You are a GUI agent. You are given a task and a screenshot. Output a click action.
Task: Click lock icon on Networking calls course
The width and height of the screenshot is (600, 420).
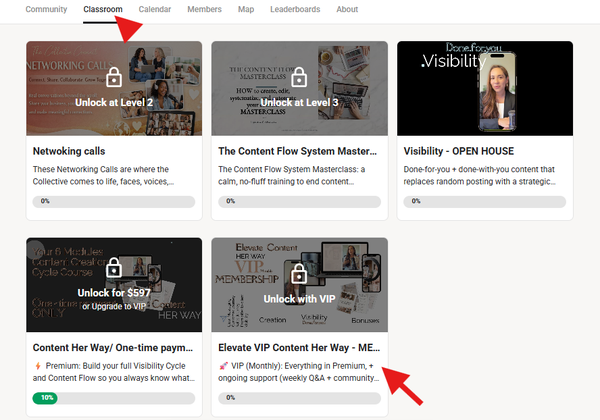click(x=113, y=77)
